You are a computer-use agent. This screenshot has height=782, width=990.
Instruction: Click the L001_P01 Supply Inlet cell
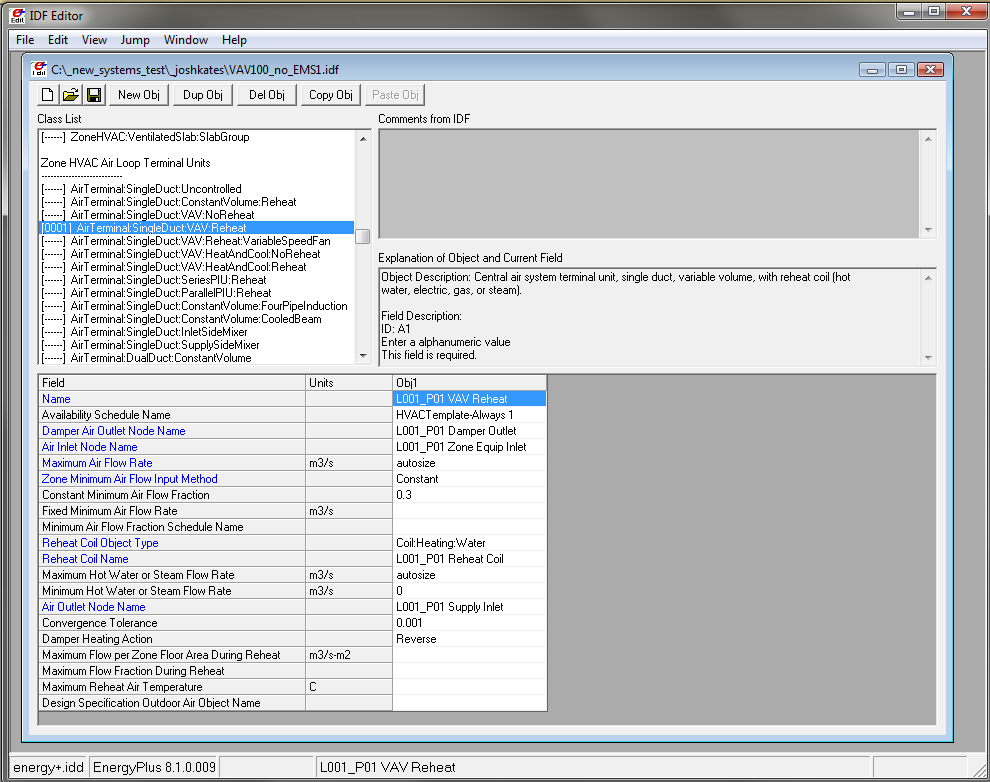pos(469,607)
